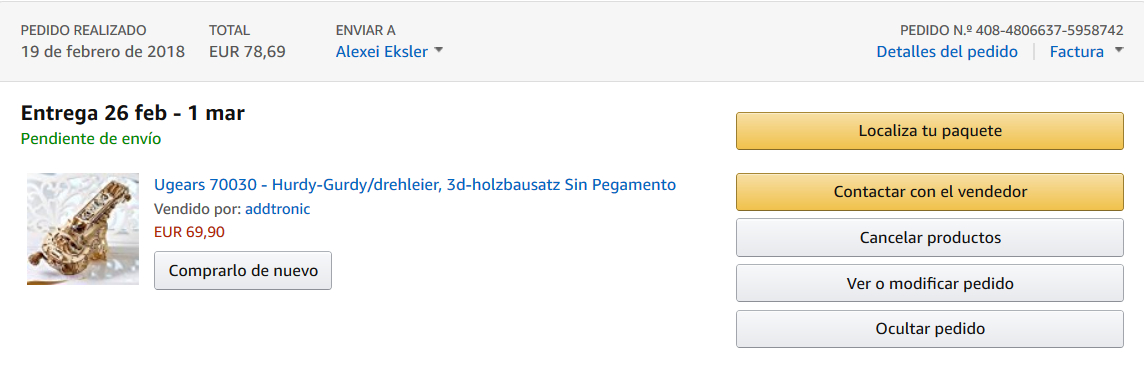Select the Cancelar productos button
This screenshot has height=371, width=1144.
930,238
